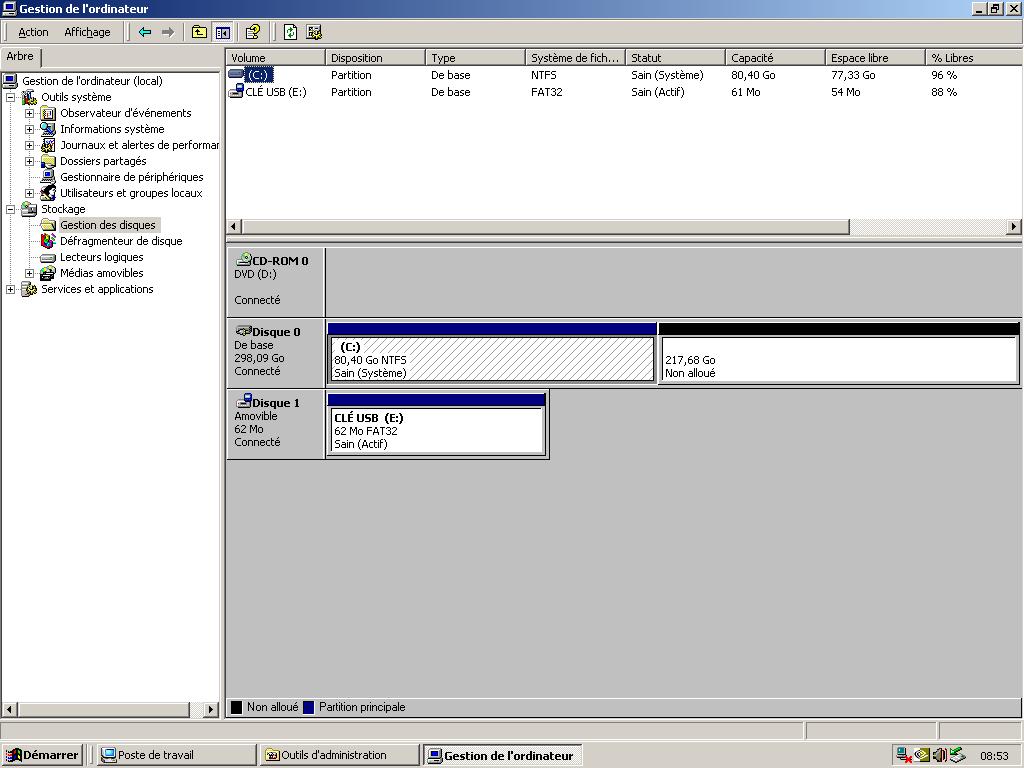Sort by the Volume column header
This screenshot has height=768, width=1024.
click(x=275, y=57)
